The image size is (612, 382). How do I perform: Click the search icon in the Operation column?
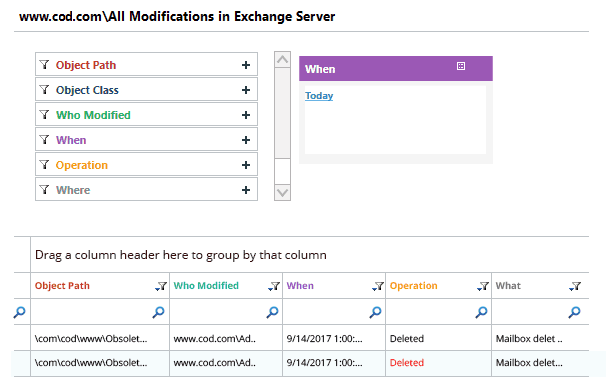coord(481,312)
